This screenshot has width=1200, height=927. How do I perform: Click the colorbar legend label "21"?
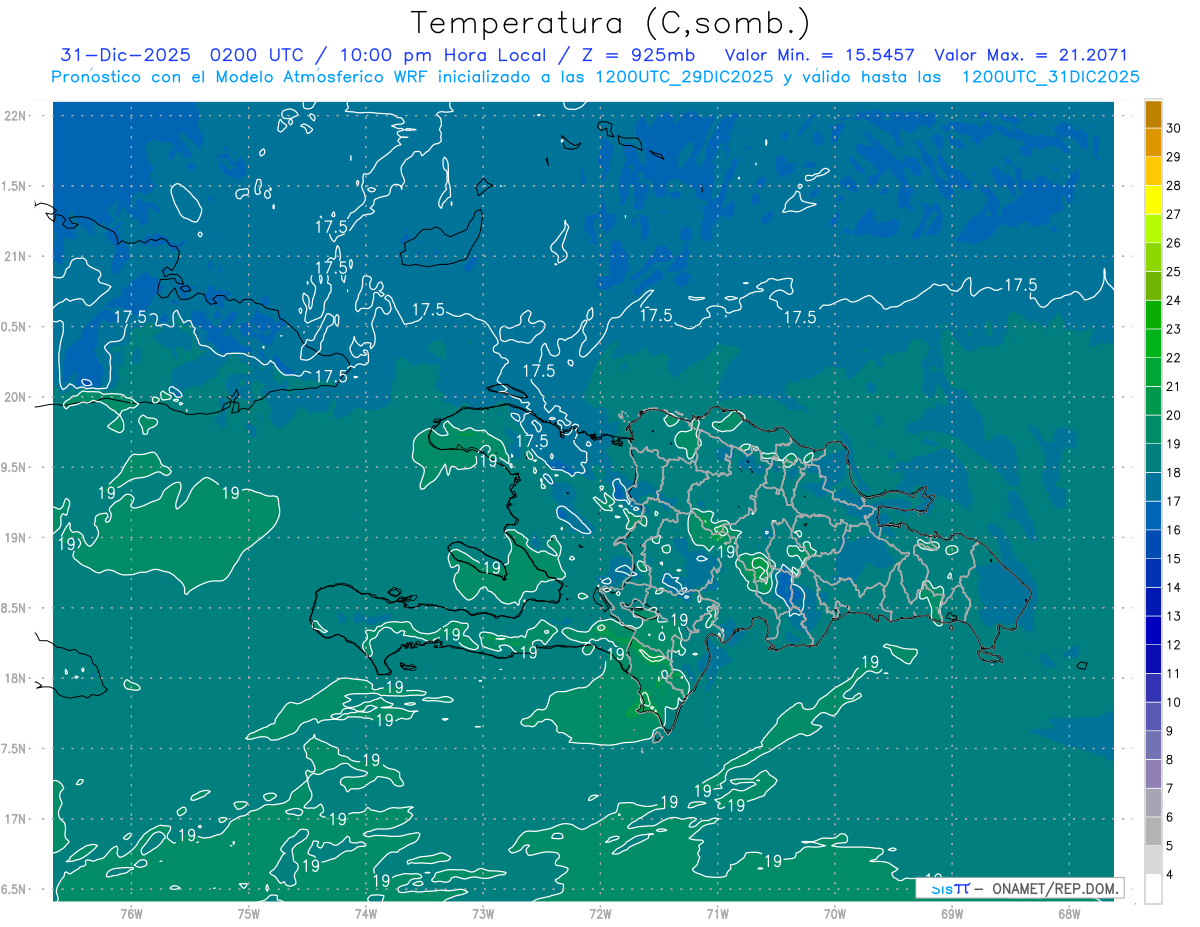pyautogui.click(x=1174, y=386)
